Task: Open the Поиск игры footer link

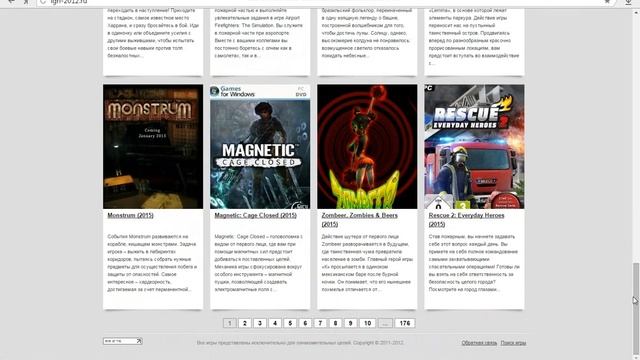Action: coord(513,343)
